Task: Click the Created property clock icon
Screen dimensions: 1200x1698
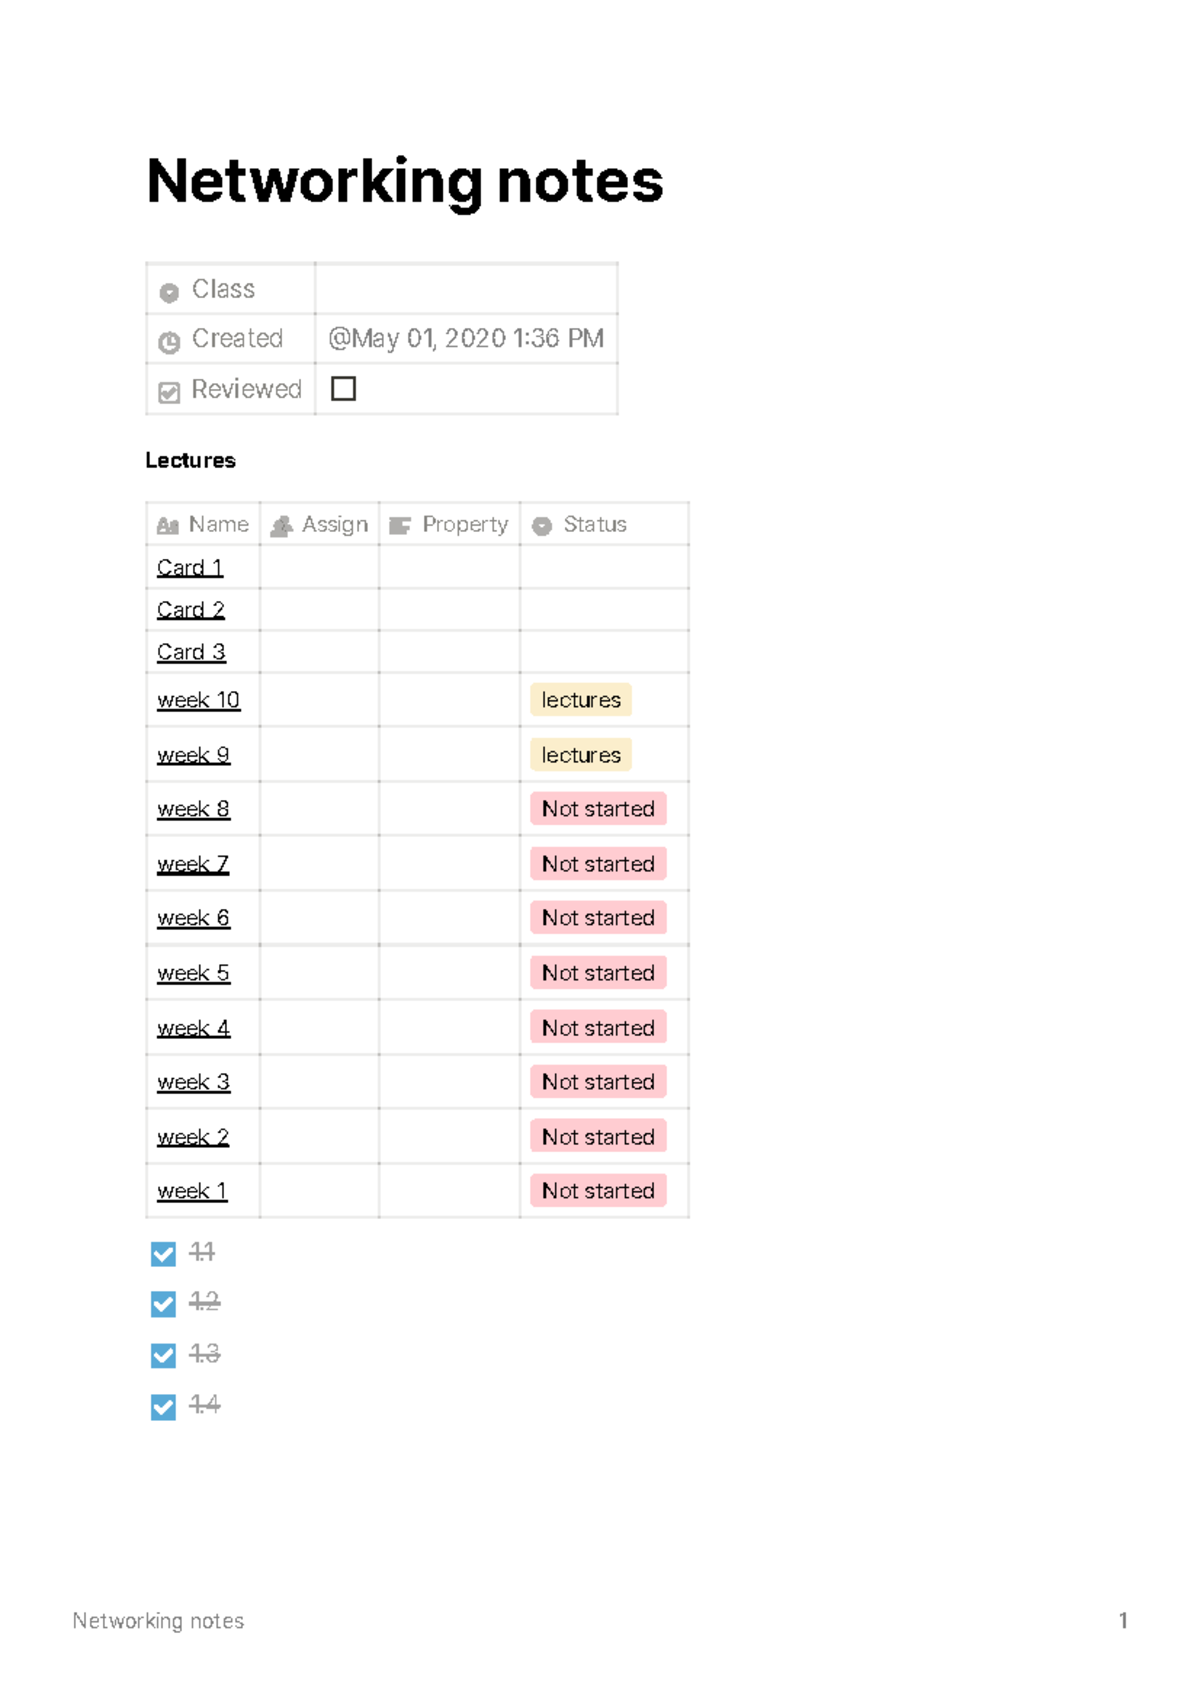Action: [169, 342]
